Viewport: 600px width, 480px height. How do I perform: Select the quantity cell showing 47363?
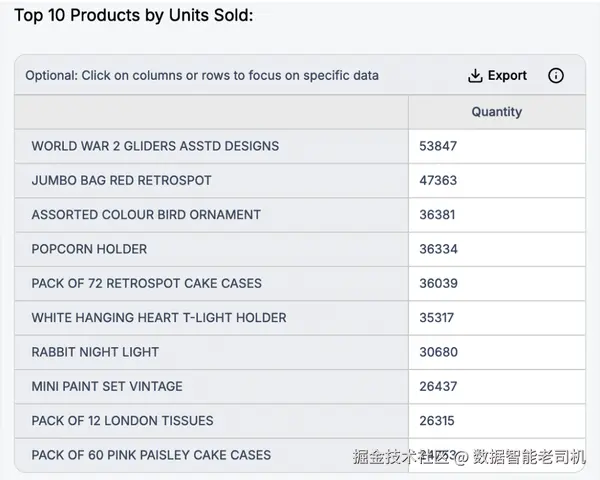(438, 180)
